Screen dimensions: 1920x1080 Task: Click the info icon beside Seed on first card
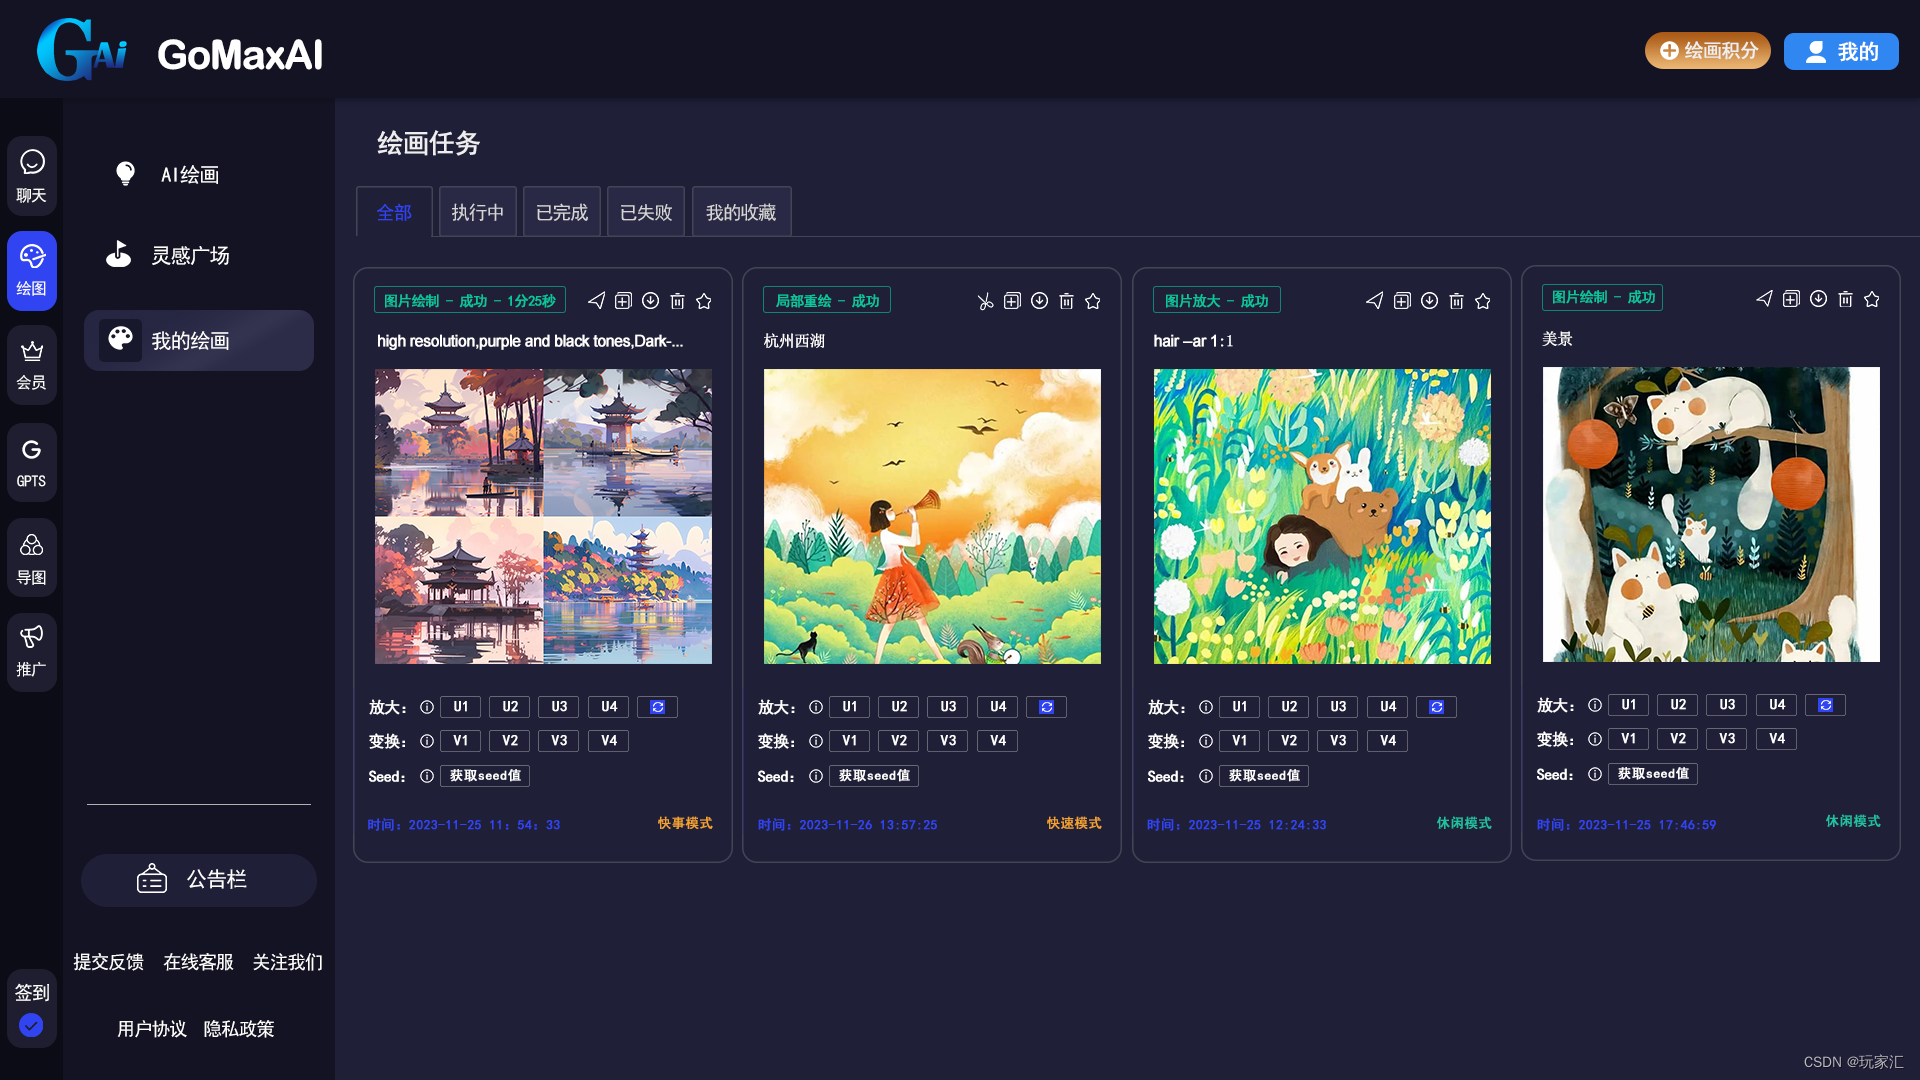[427, 776]
